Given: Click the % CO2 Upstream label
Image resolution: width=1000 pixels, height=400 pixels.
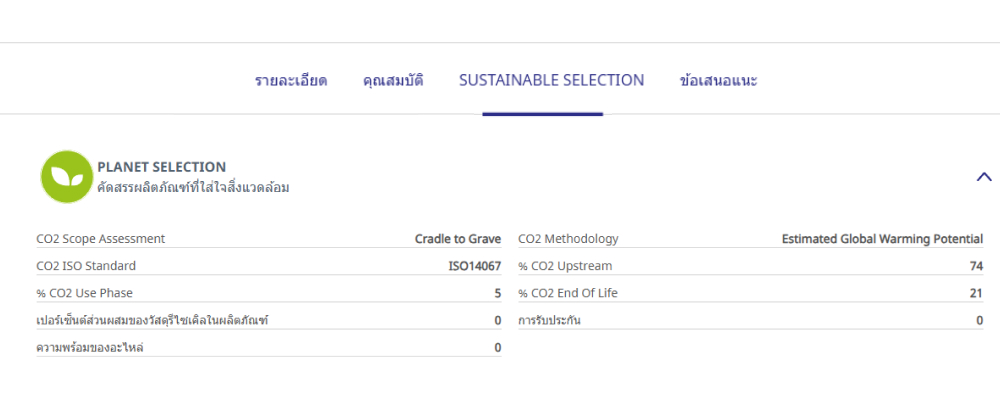Looking at the screenshot, I should (565, 266).
